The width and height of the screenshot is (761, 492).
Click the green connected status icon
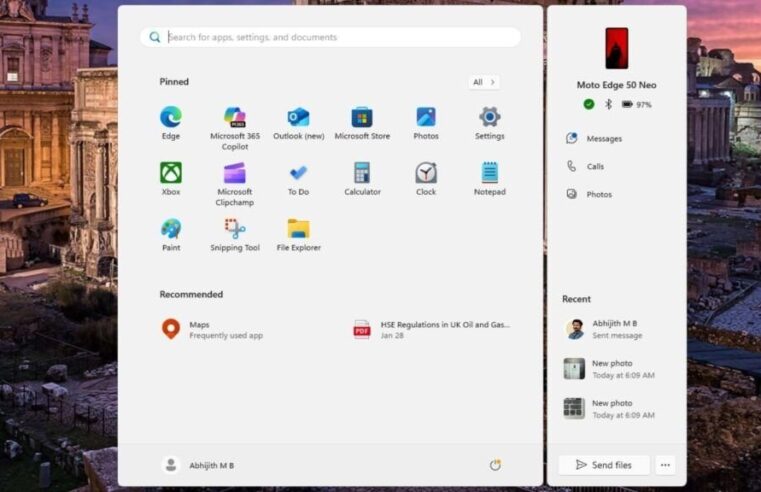(x=589, y=104)
